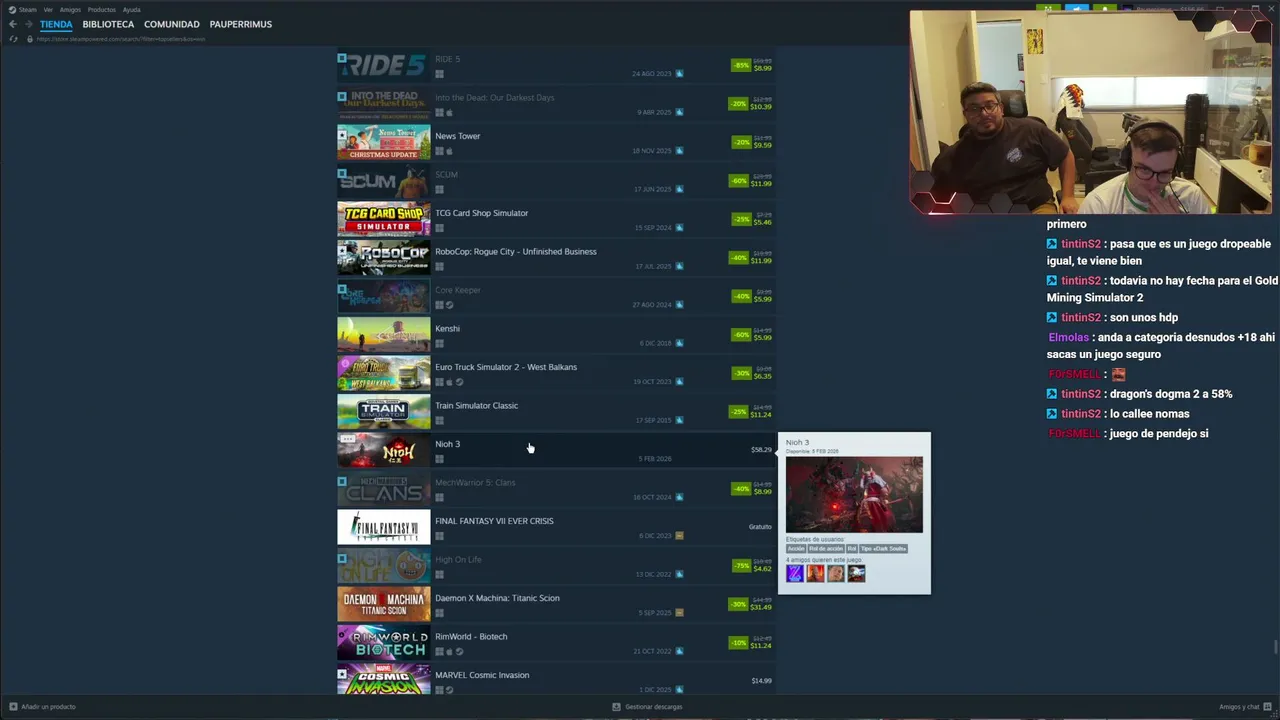Click the $14.99 price of MARVEL Cosmic Invasion
The image size is (1280, 720).
coord(761,681)
